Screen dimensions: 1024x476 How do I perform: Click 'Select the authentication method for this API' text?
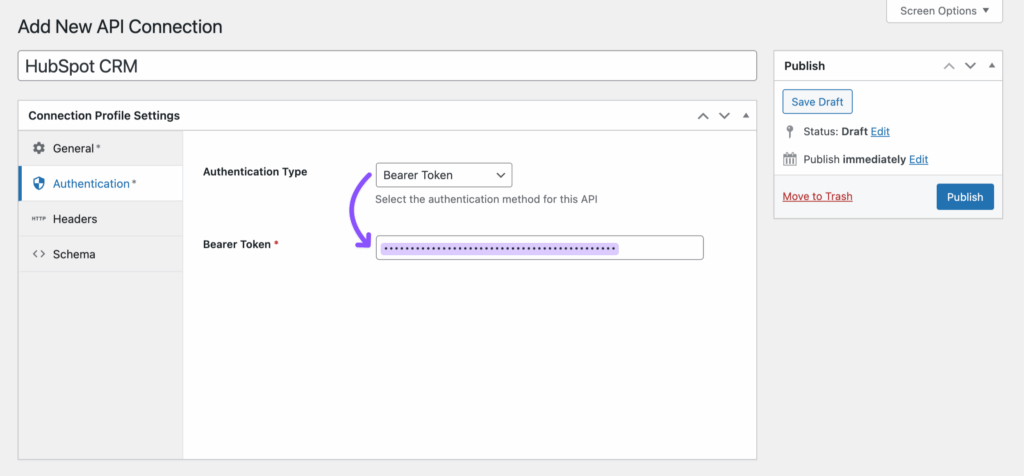(x=487, y=199)
